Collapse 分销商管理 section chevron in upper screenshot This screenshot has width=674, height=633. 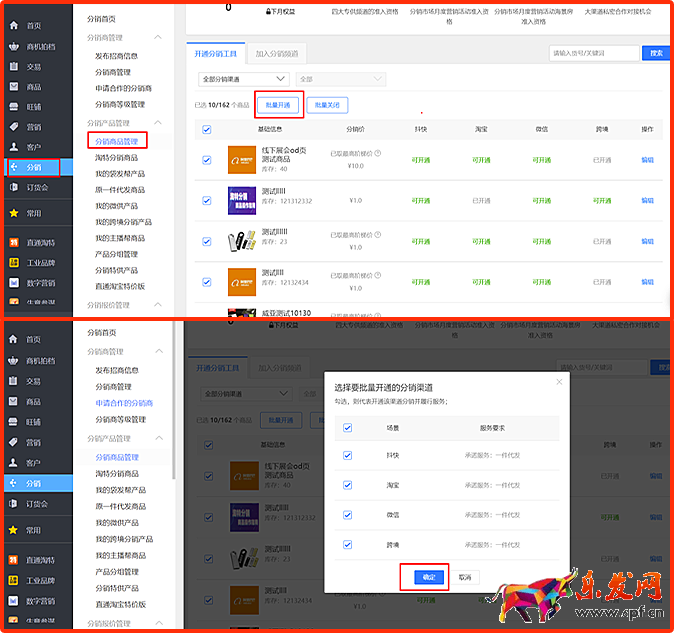point(158,37)
